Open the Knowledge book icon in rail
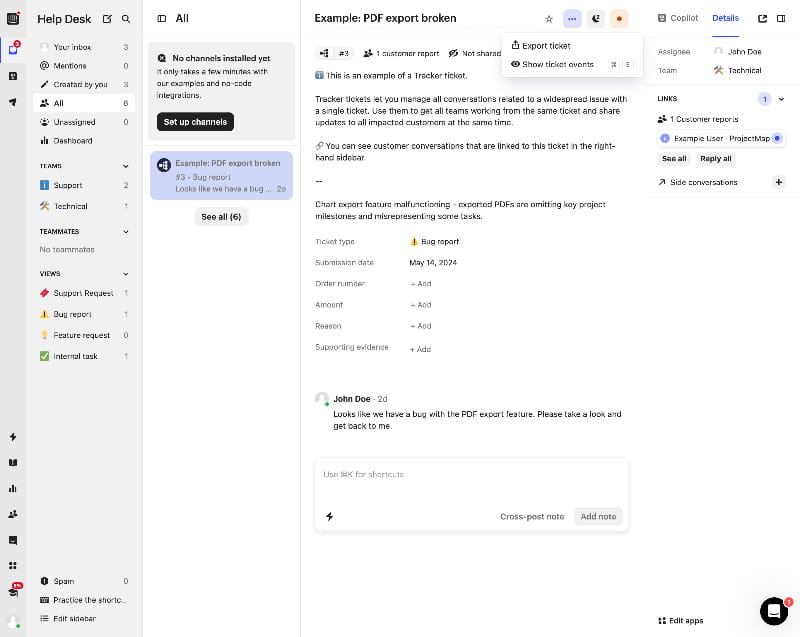This screenshot has width=800, height=637. (13, 463)
